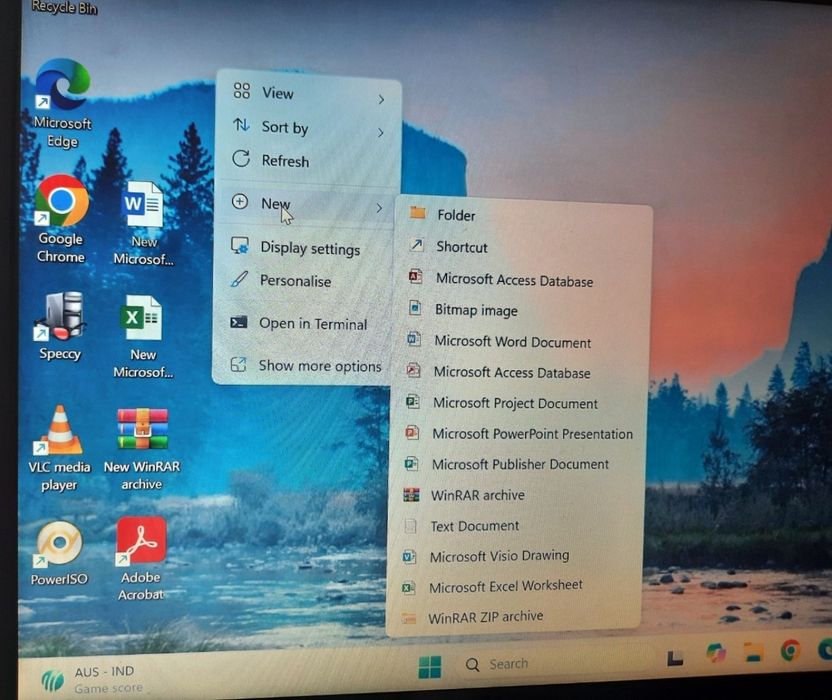Click the New menu entry
Viewport: 832px width, 700px height.
tap(306, 204)
